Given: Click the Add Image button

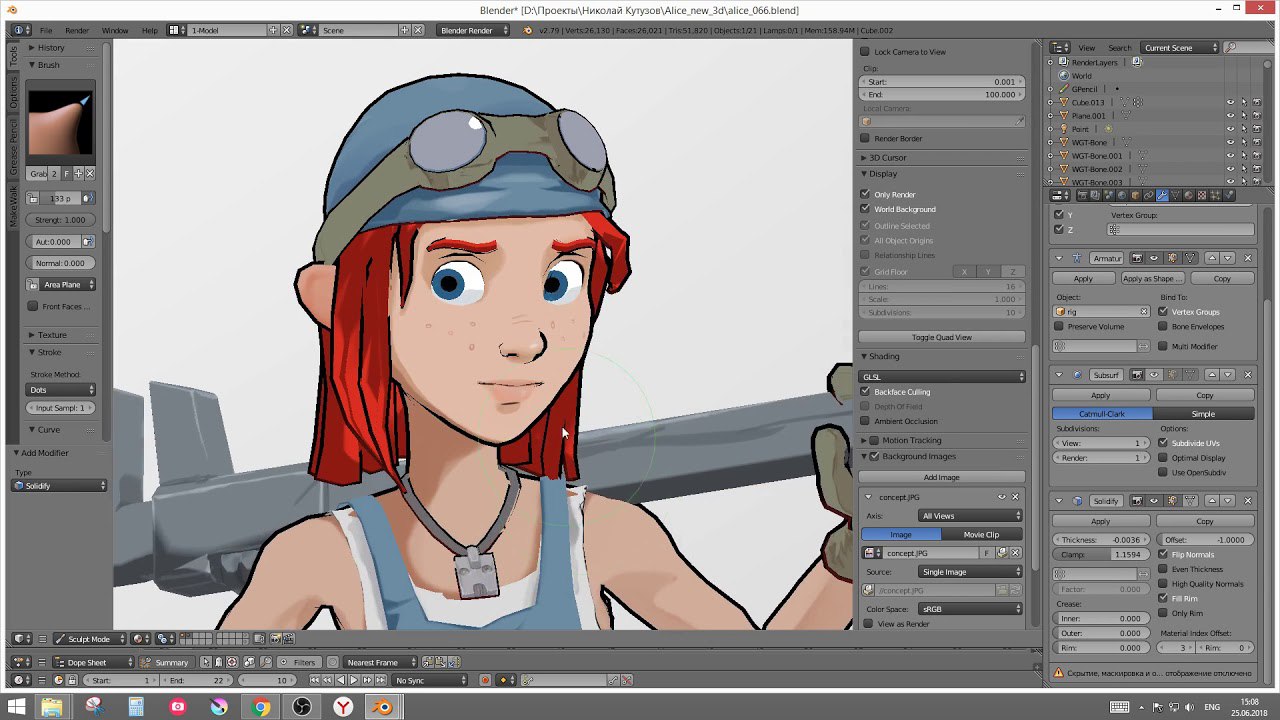Looking at the screenshot, I should point(942,477).
